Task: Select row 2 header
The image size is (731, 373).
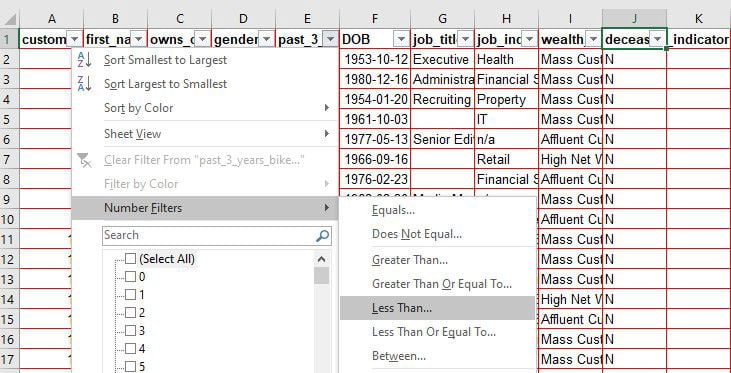Action: 9,59
